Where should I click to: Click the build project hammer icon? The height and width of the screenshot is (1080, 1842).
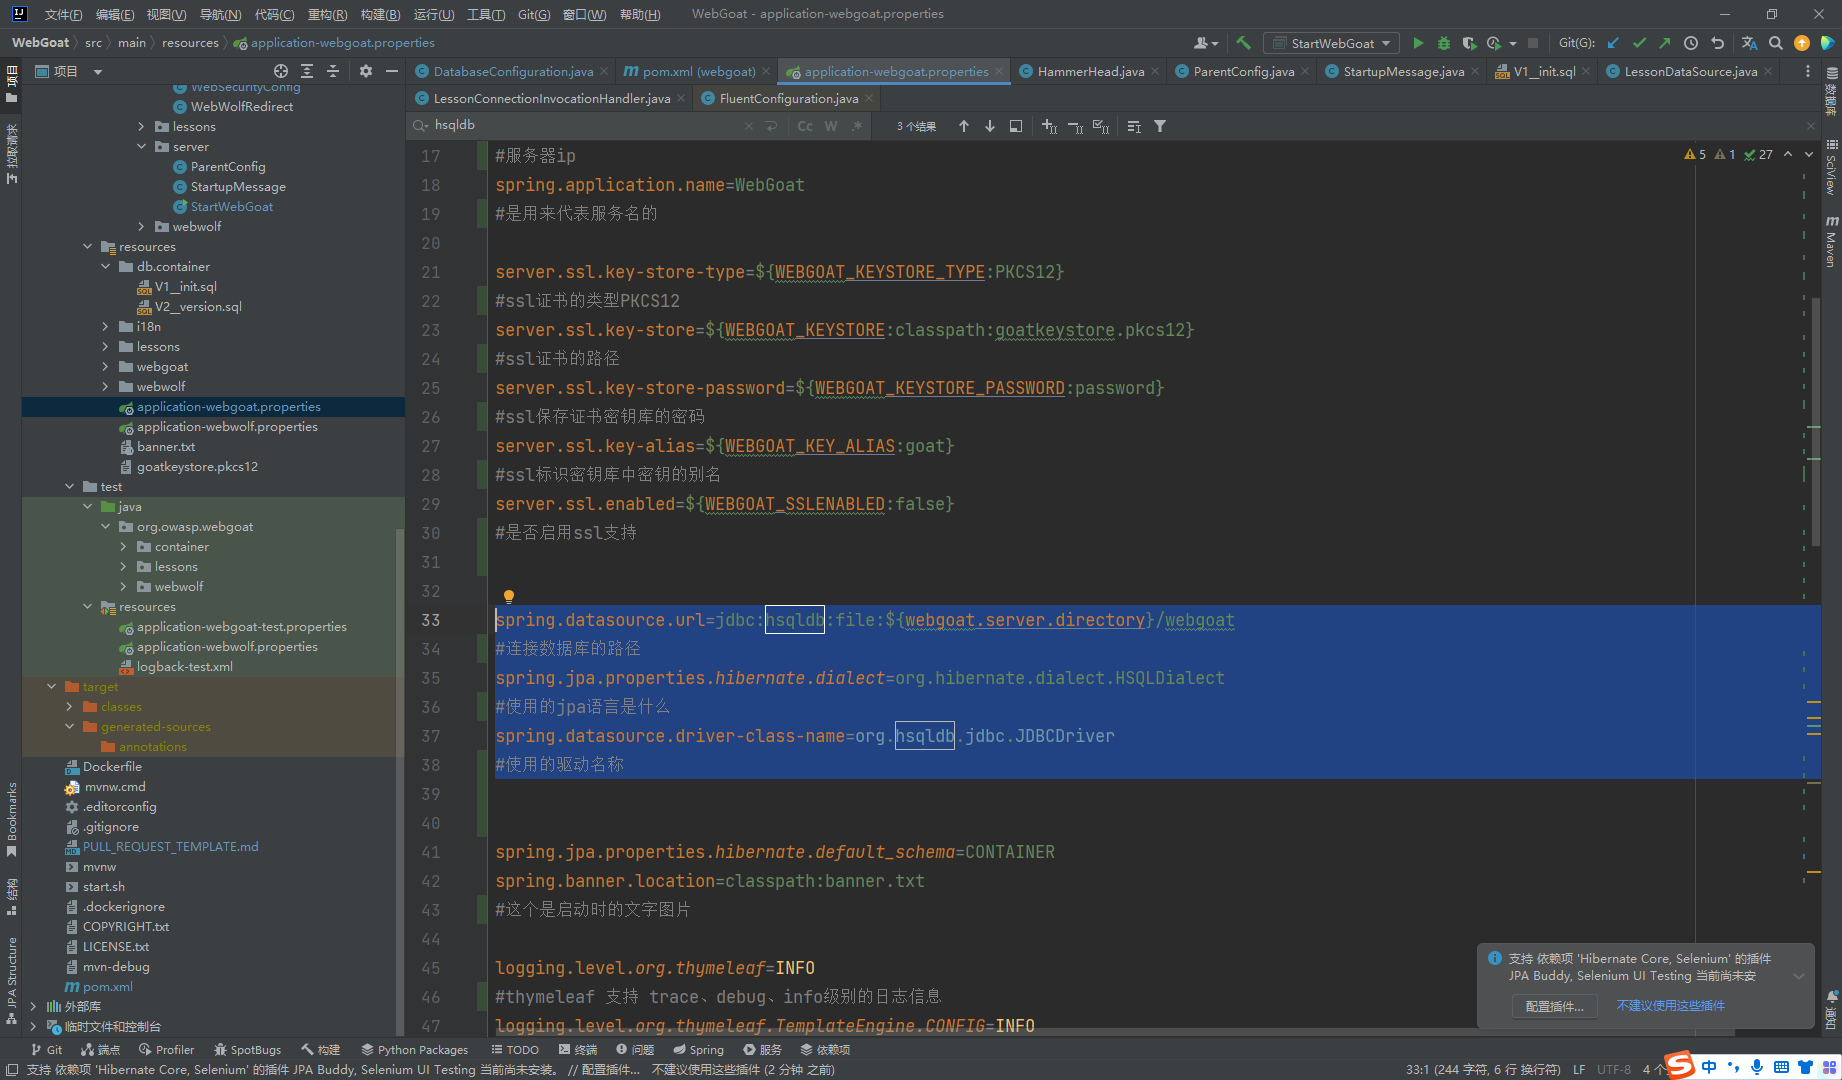1243,43
